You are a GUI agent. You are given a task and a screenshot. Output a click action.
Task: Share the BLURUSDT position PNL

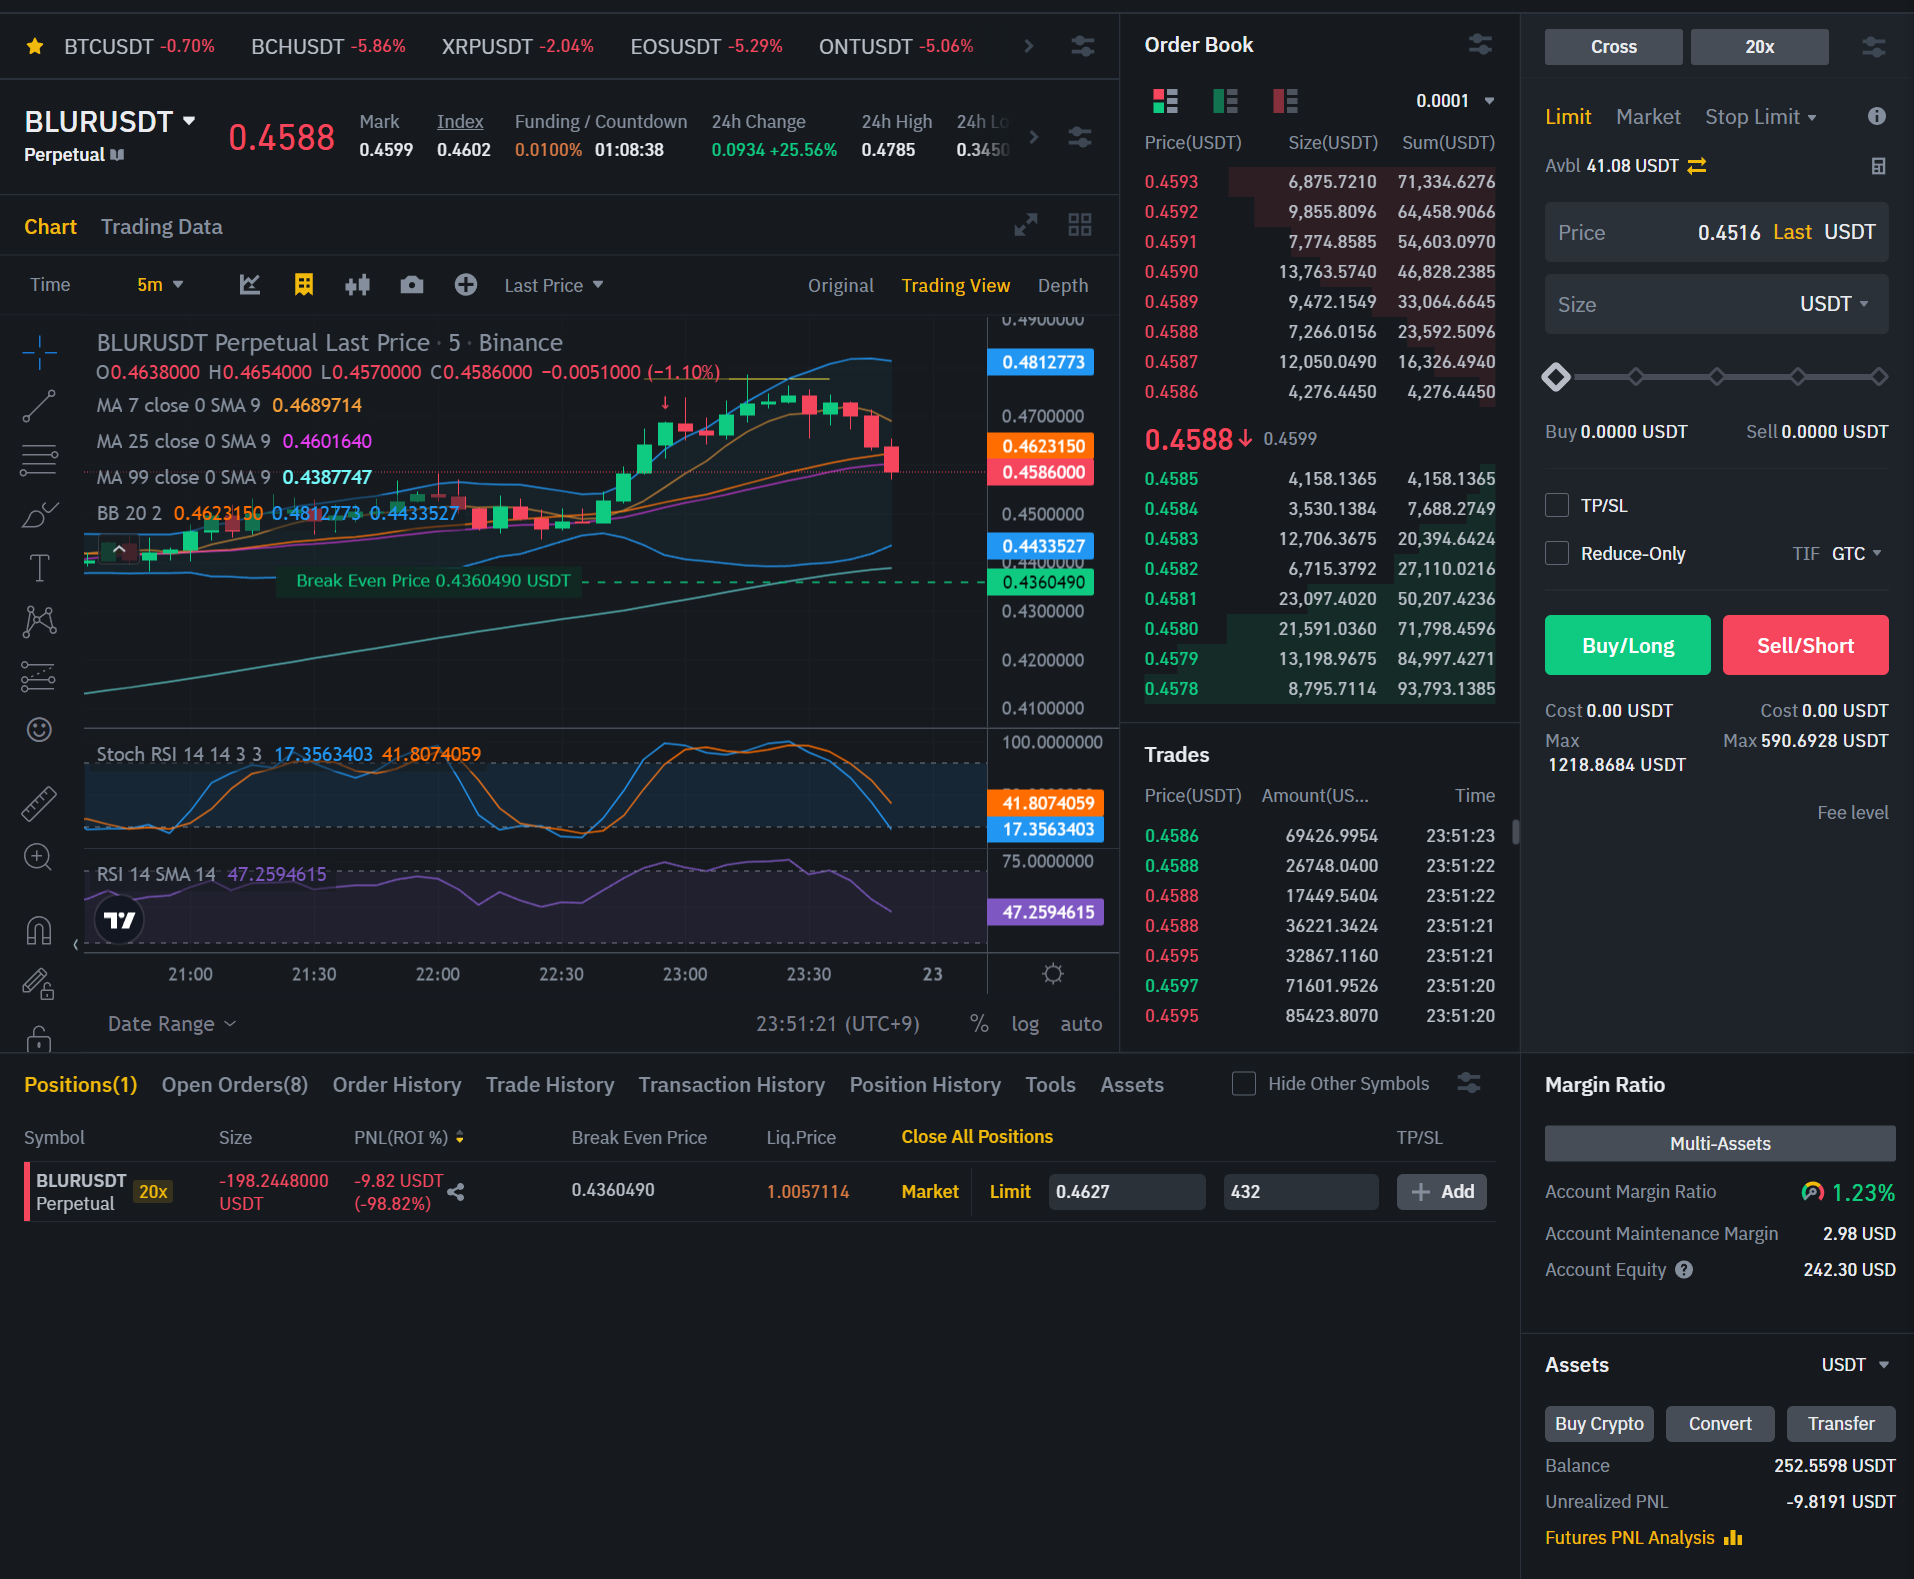pyautogui.click(x=456, y=1192)
